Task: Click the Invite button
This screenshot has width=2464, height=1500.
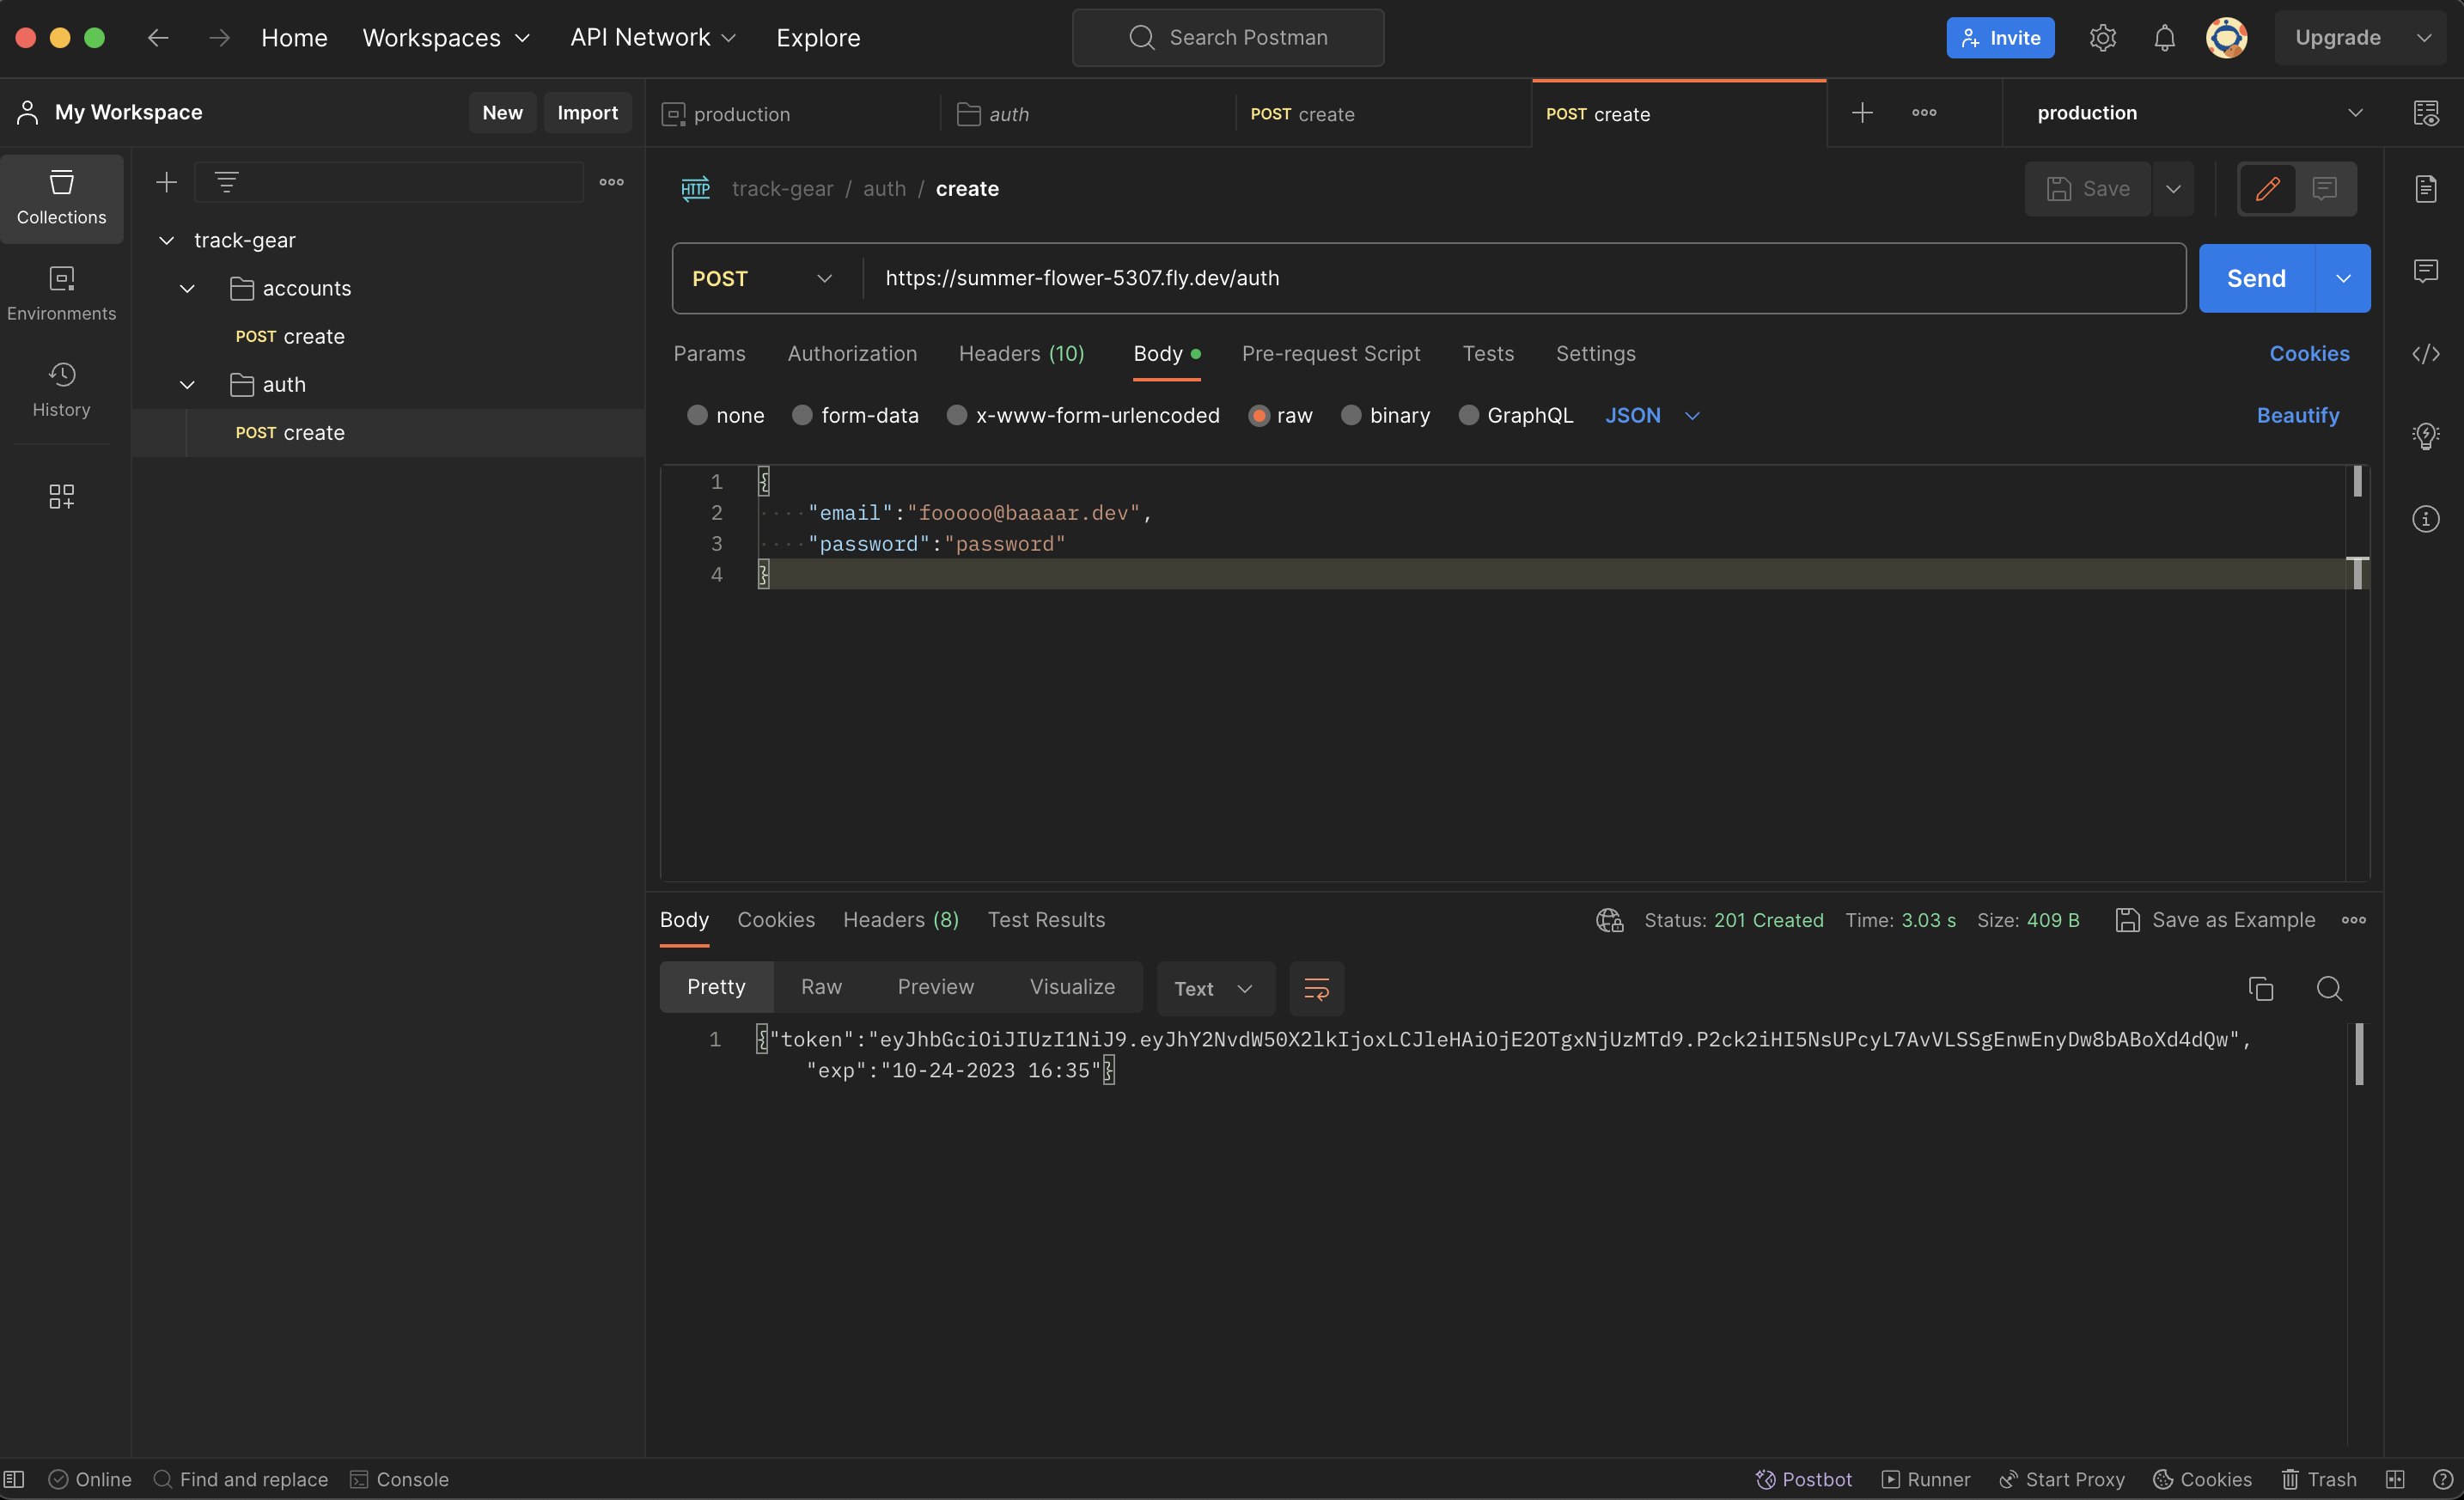Action: tap(2000, 38)
